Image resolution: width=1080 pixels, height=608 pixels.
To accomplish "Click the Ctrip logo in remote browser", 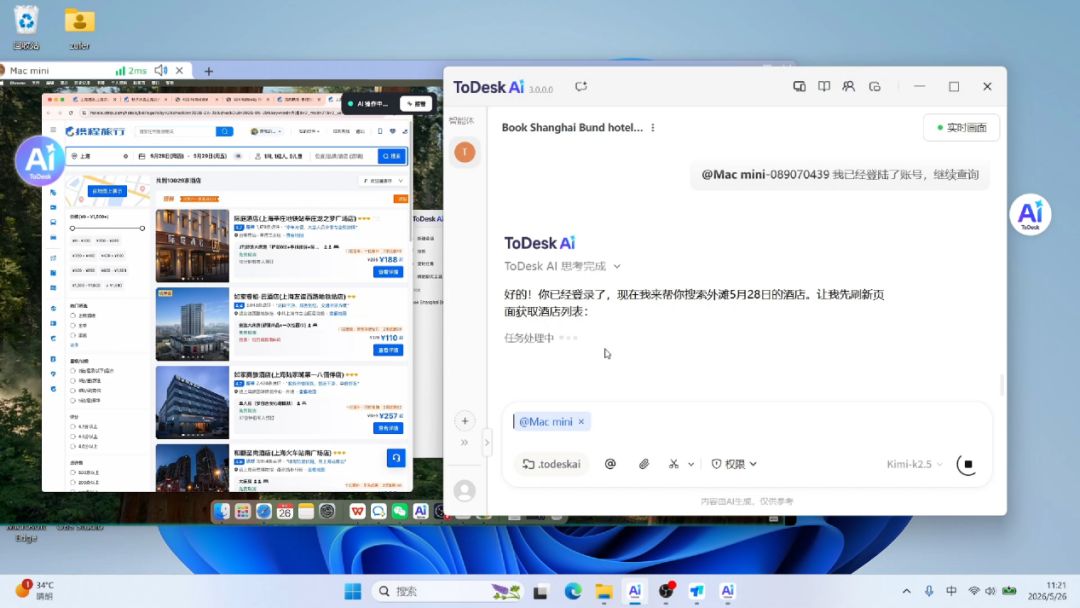I will pos(95,131).
